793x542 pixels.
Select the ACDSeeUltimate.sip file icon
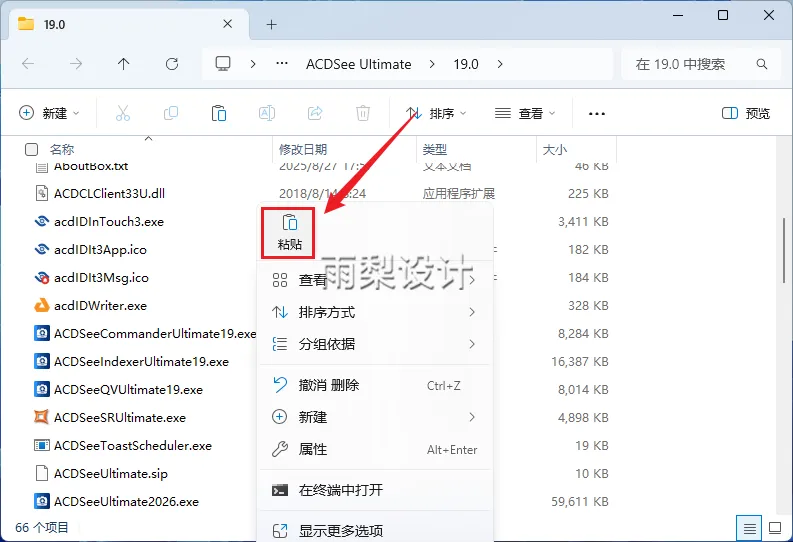click(x=41, y=473)
